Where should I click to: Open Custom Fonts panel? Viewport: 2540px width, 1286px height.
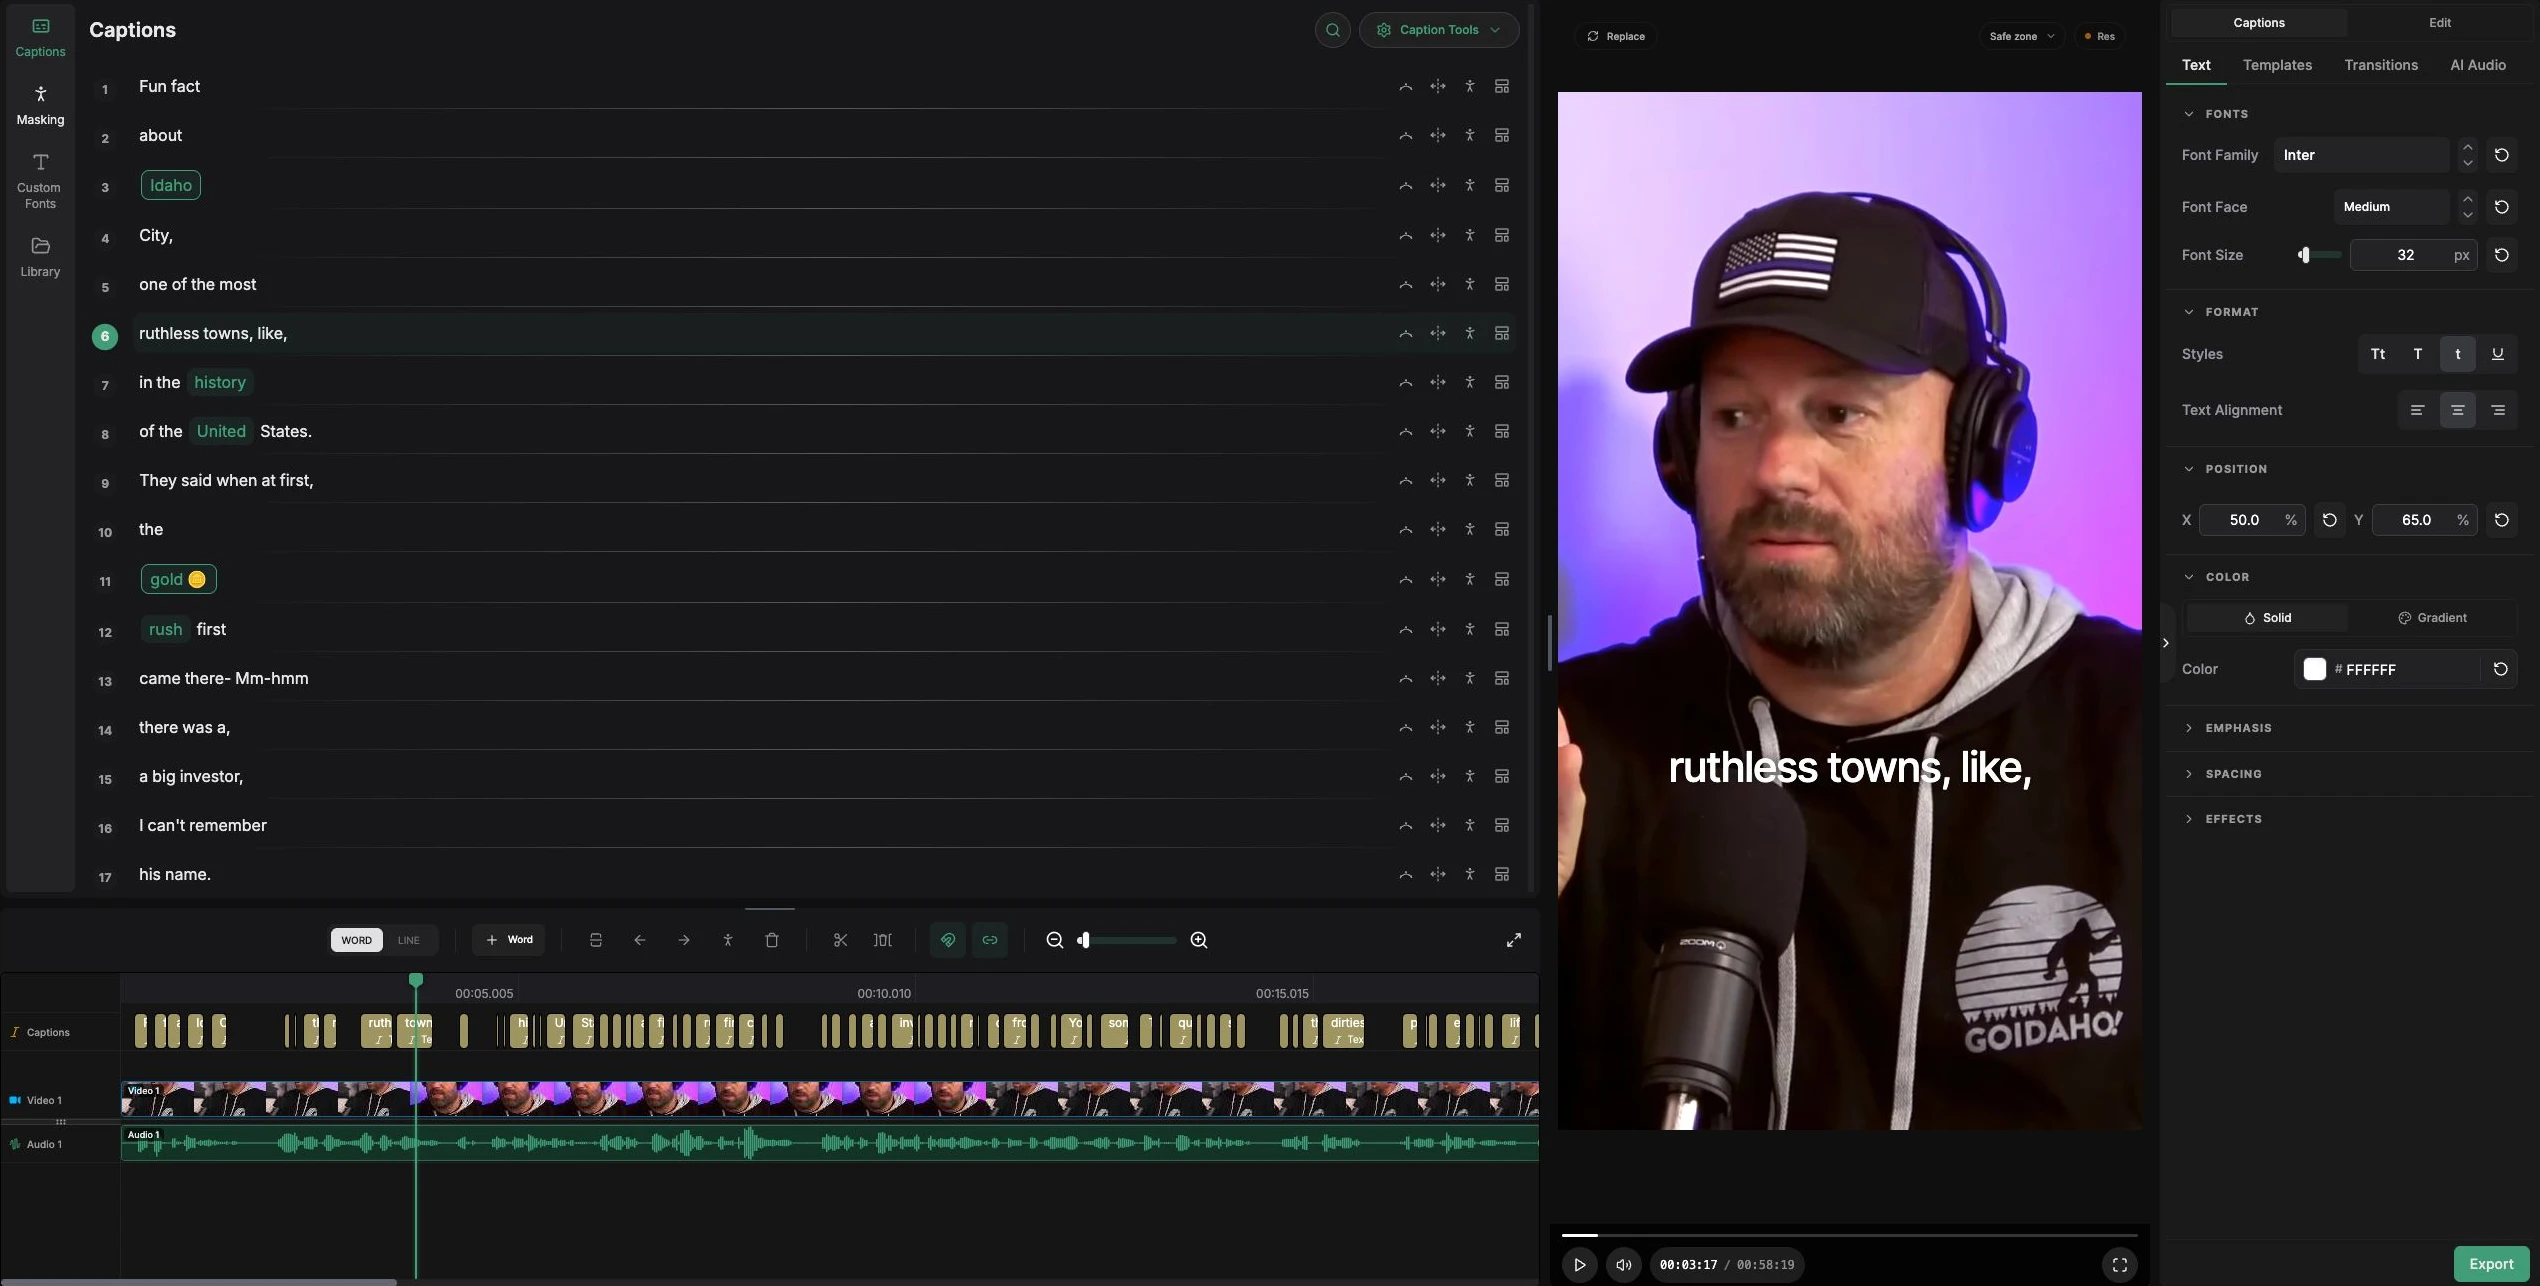click(x=40, y=180)
